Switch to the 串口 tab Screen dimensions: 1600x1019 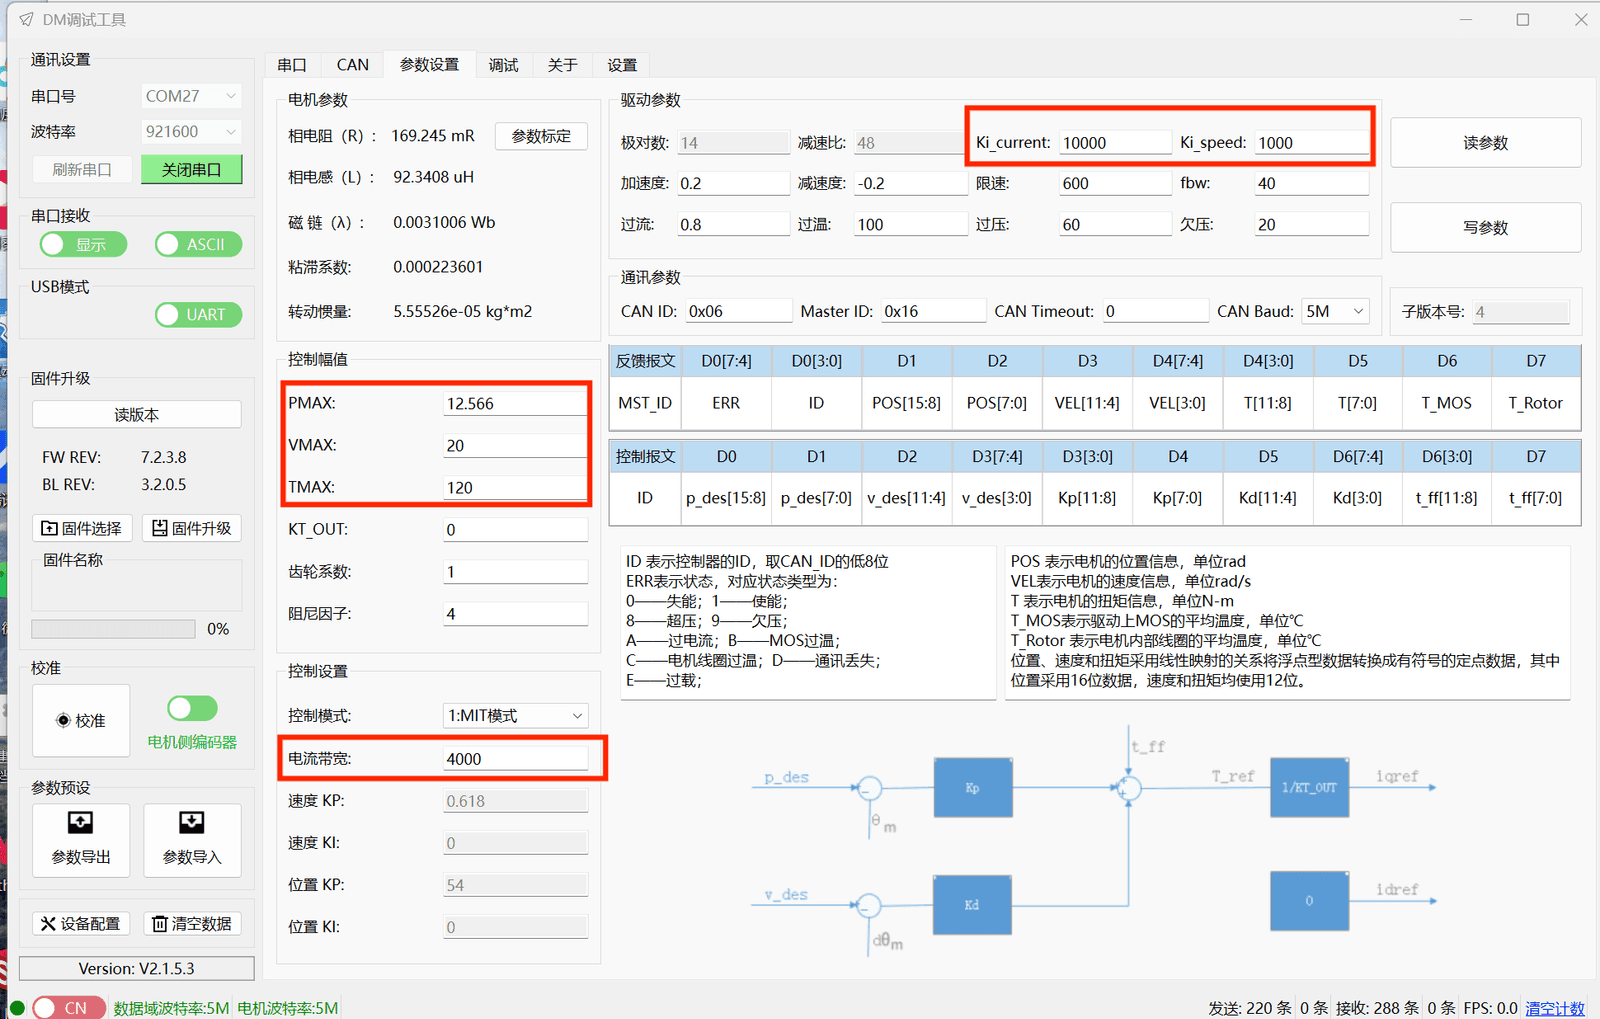click(292, 65)
